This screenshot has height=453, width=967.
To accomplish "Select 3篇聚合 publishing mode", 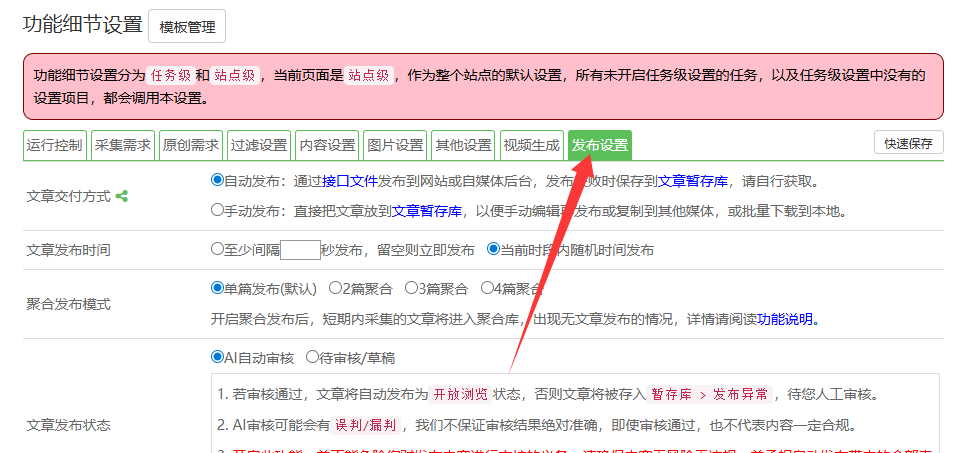I will click(411, 287).
